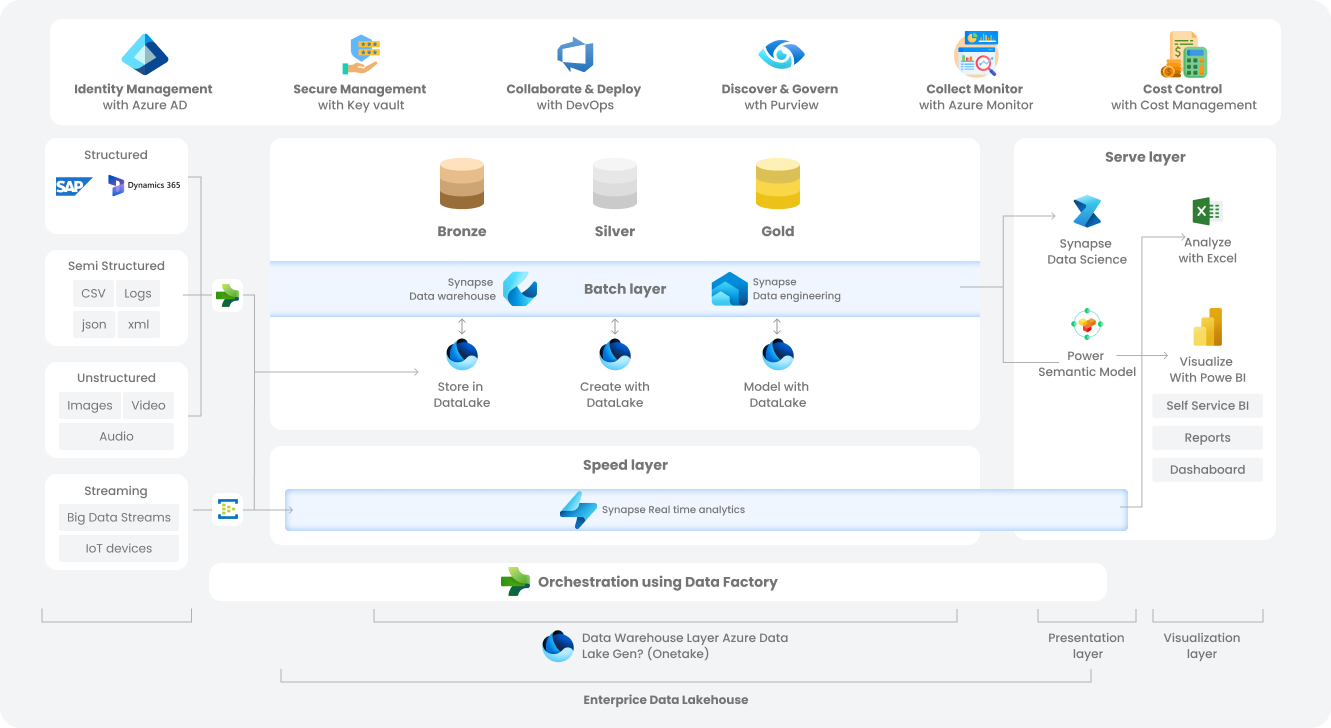
Task: Click the DevOps Collaborate & Deploy icon
Action: point(575,55)
